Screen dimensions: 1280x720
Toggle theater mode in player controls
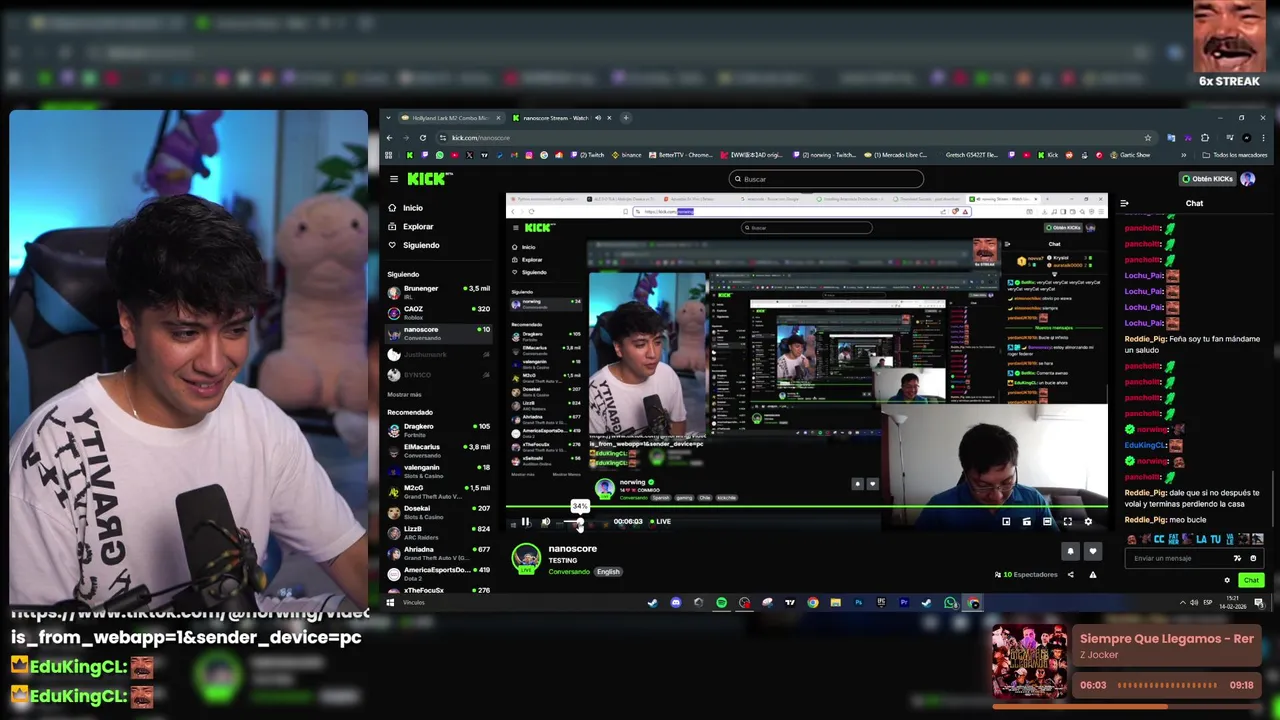[1047, 521]
